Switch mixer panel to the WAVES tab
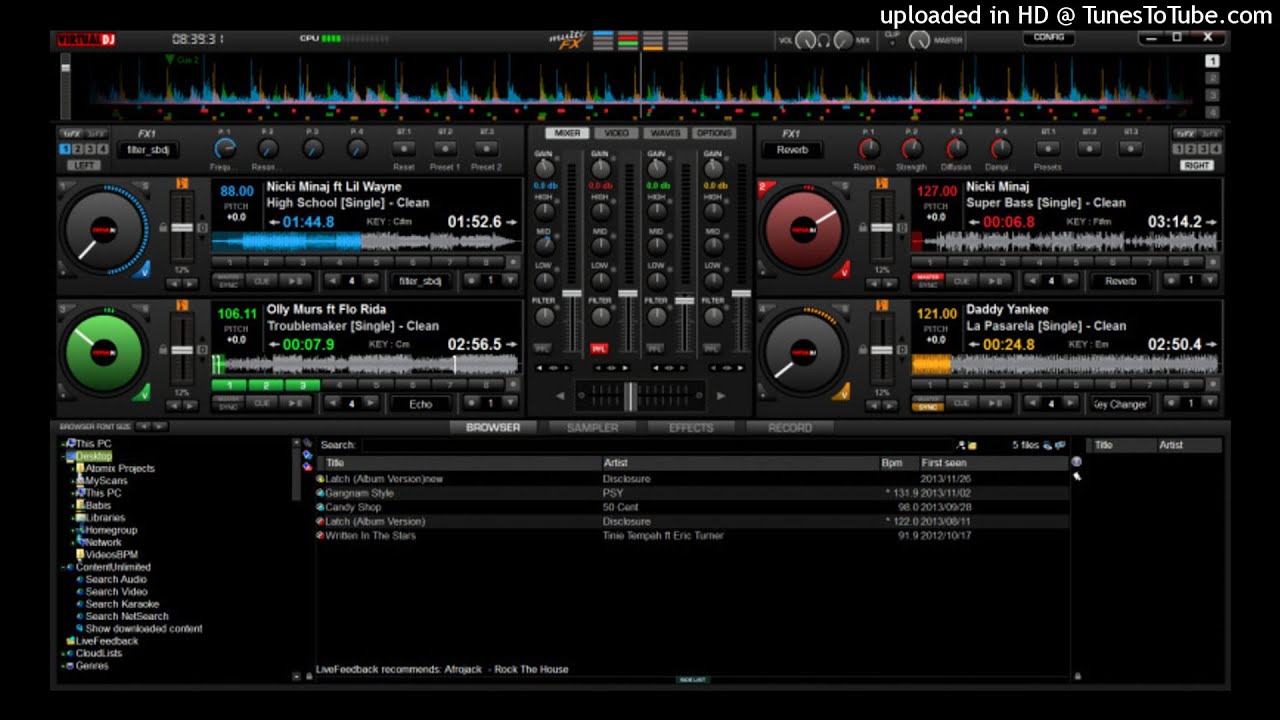 (x=665, y=133)
